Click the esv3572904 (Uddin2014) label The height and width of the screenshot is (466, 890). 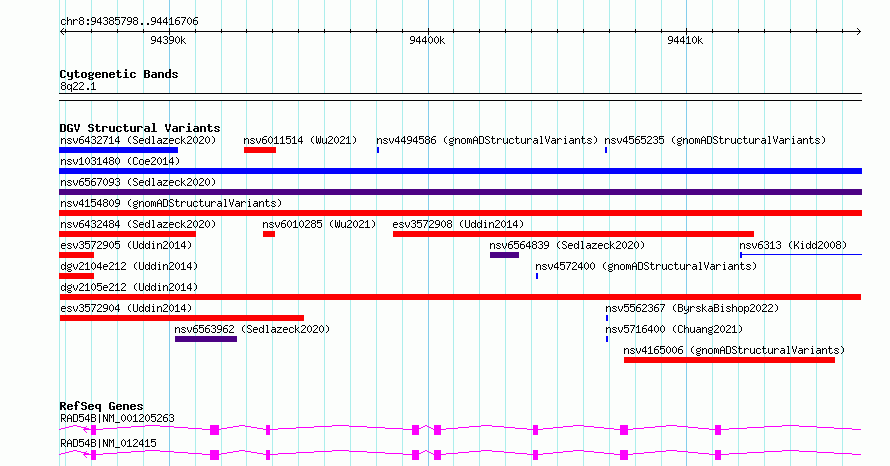coord(126,308)
